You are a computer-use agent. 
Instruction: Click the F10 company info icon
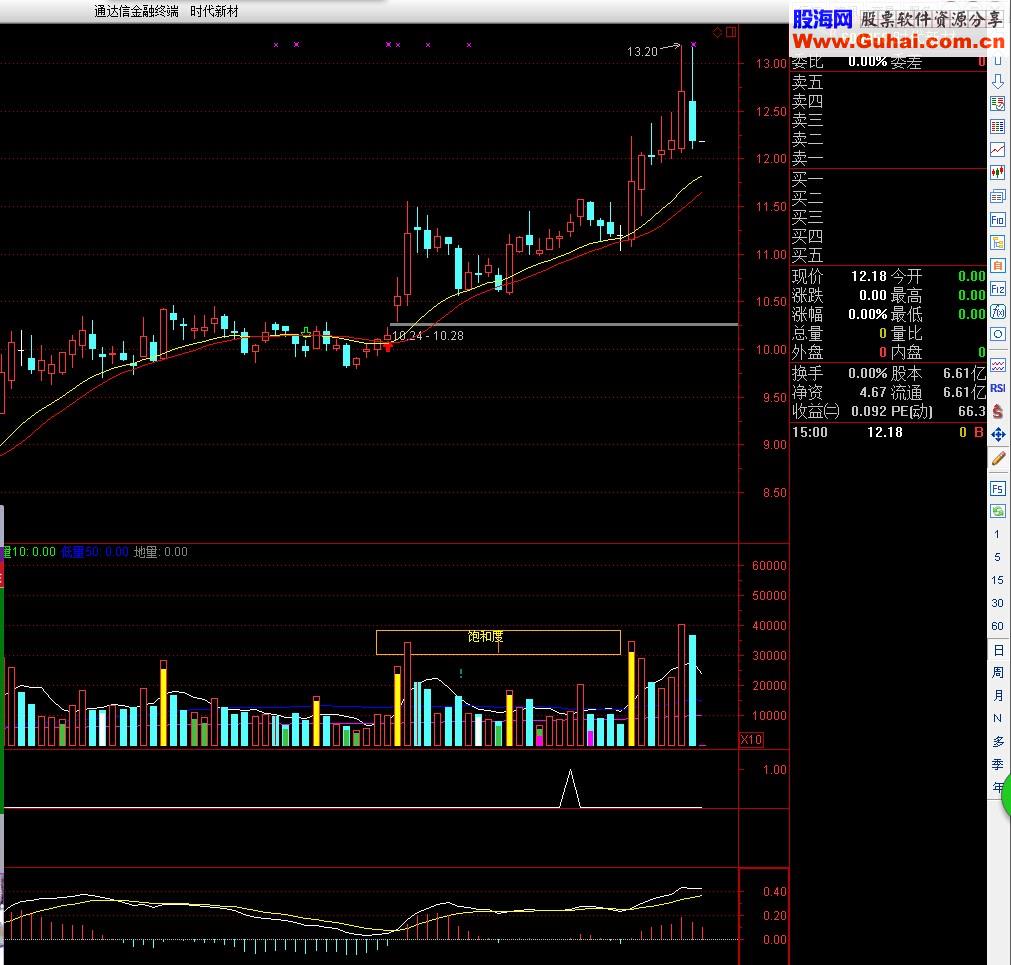click(997, 220)
